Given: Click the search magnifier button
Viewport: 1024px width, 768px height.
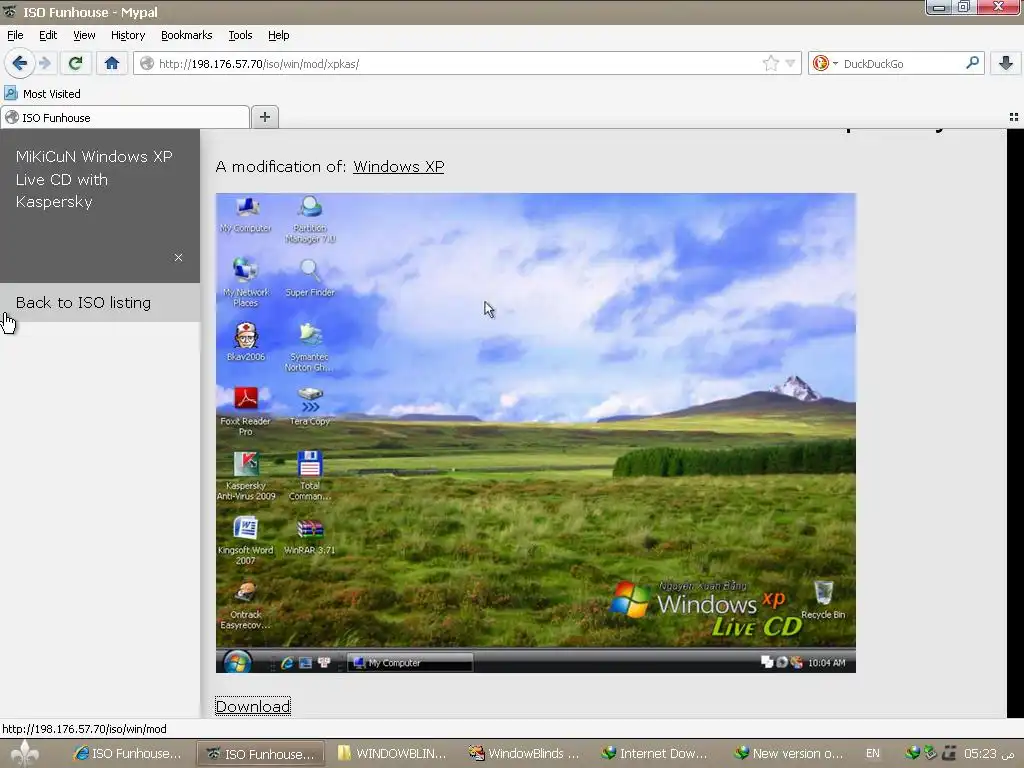Looking at the screenshot, I should (972, 63).
